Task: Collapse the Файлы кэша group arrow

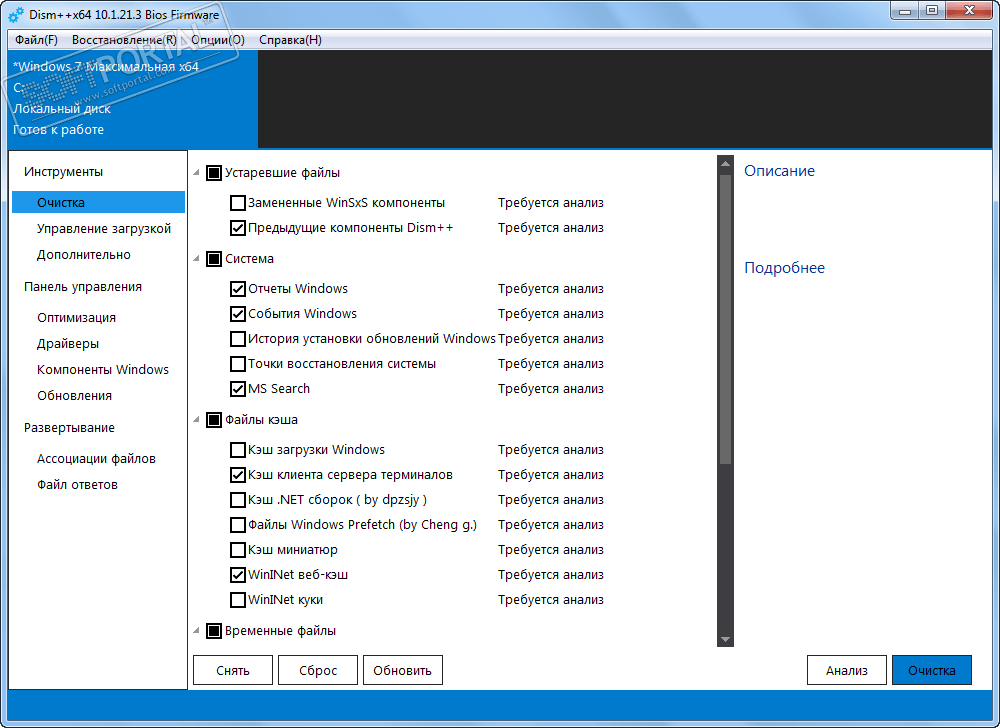Action: click(196, 420)
